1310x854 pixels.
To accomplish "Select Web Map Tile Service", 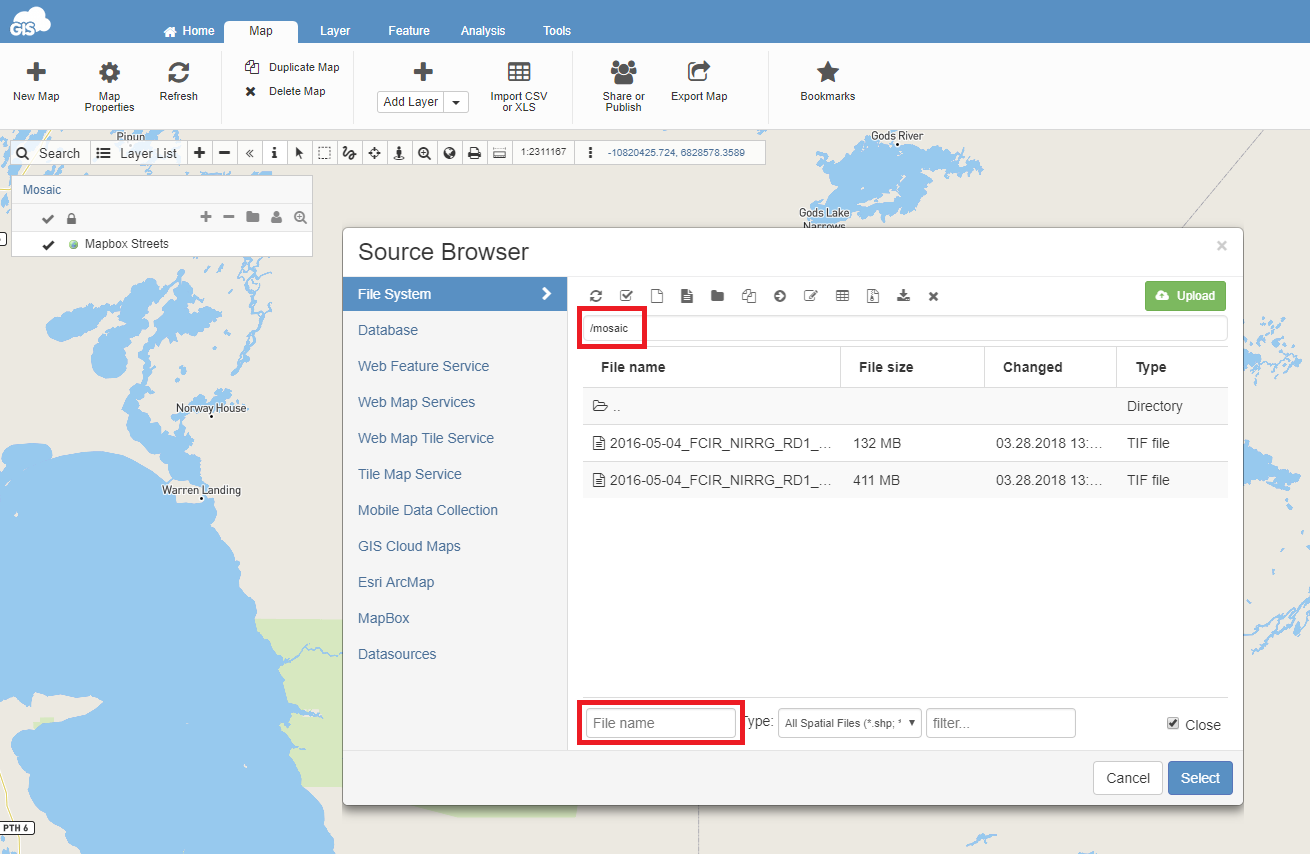I will (426, 438).
